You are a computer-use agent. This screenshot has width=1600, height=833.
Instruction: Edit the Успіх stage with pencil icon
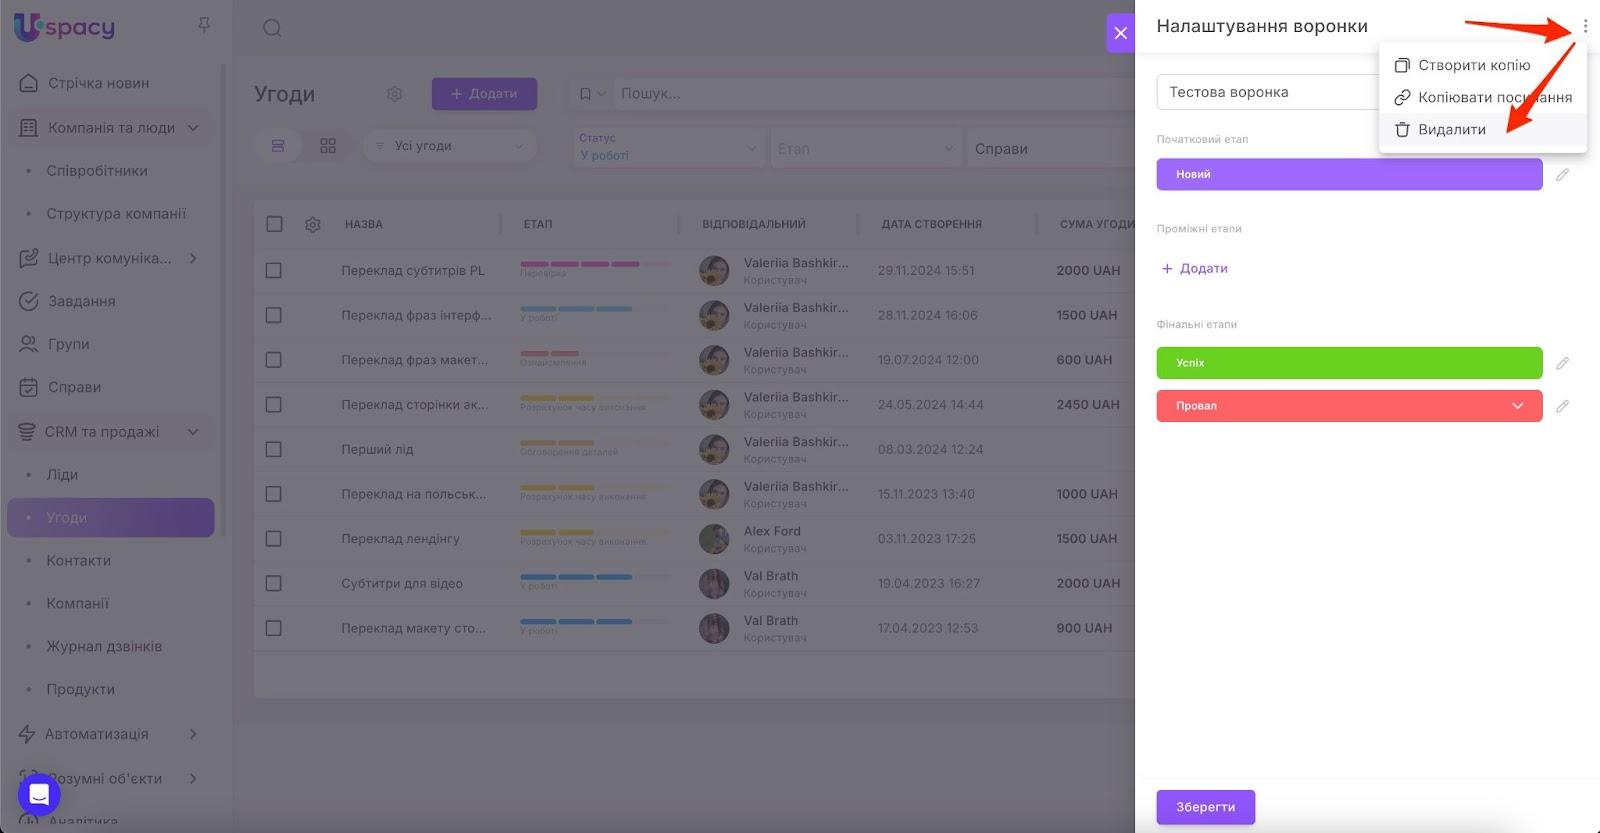[x=1562, y=363]
